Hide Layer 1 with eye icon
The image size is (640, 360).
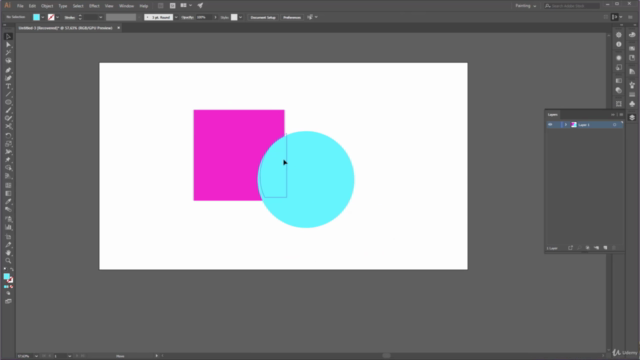click(x=550, y=124)
